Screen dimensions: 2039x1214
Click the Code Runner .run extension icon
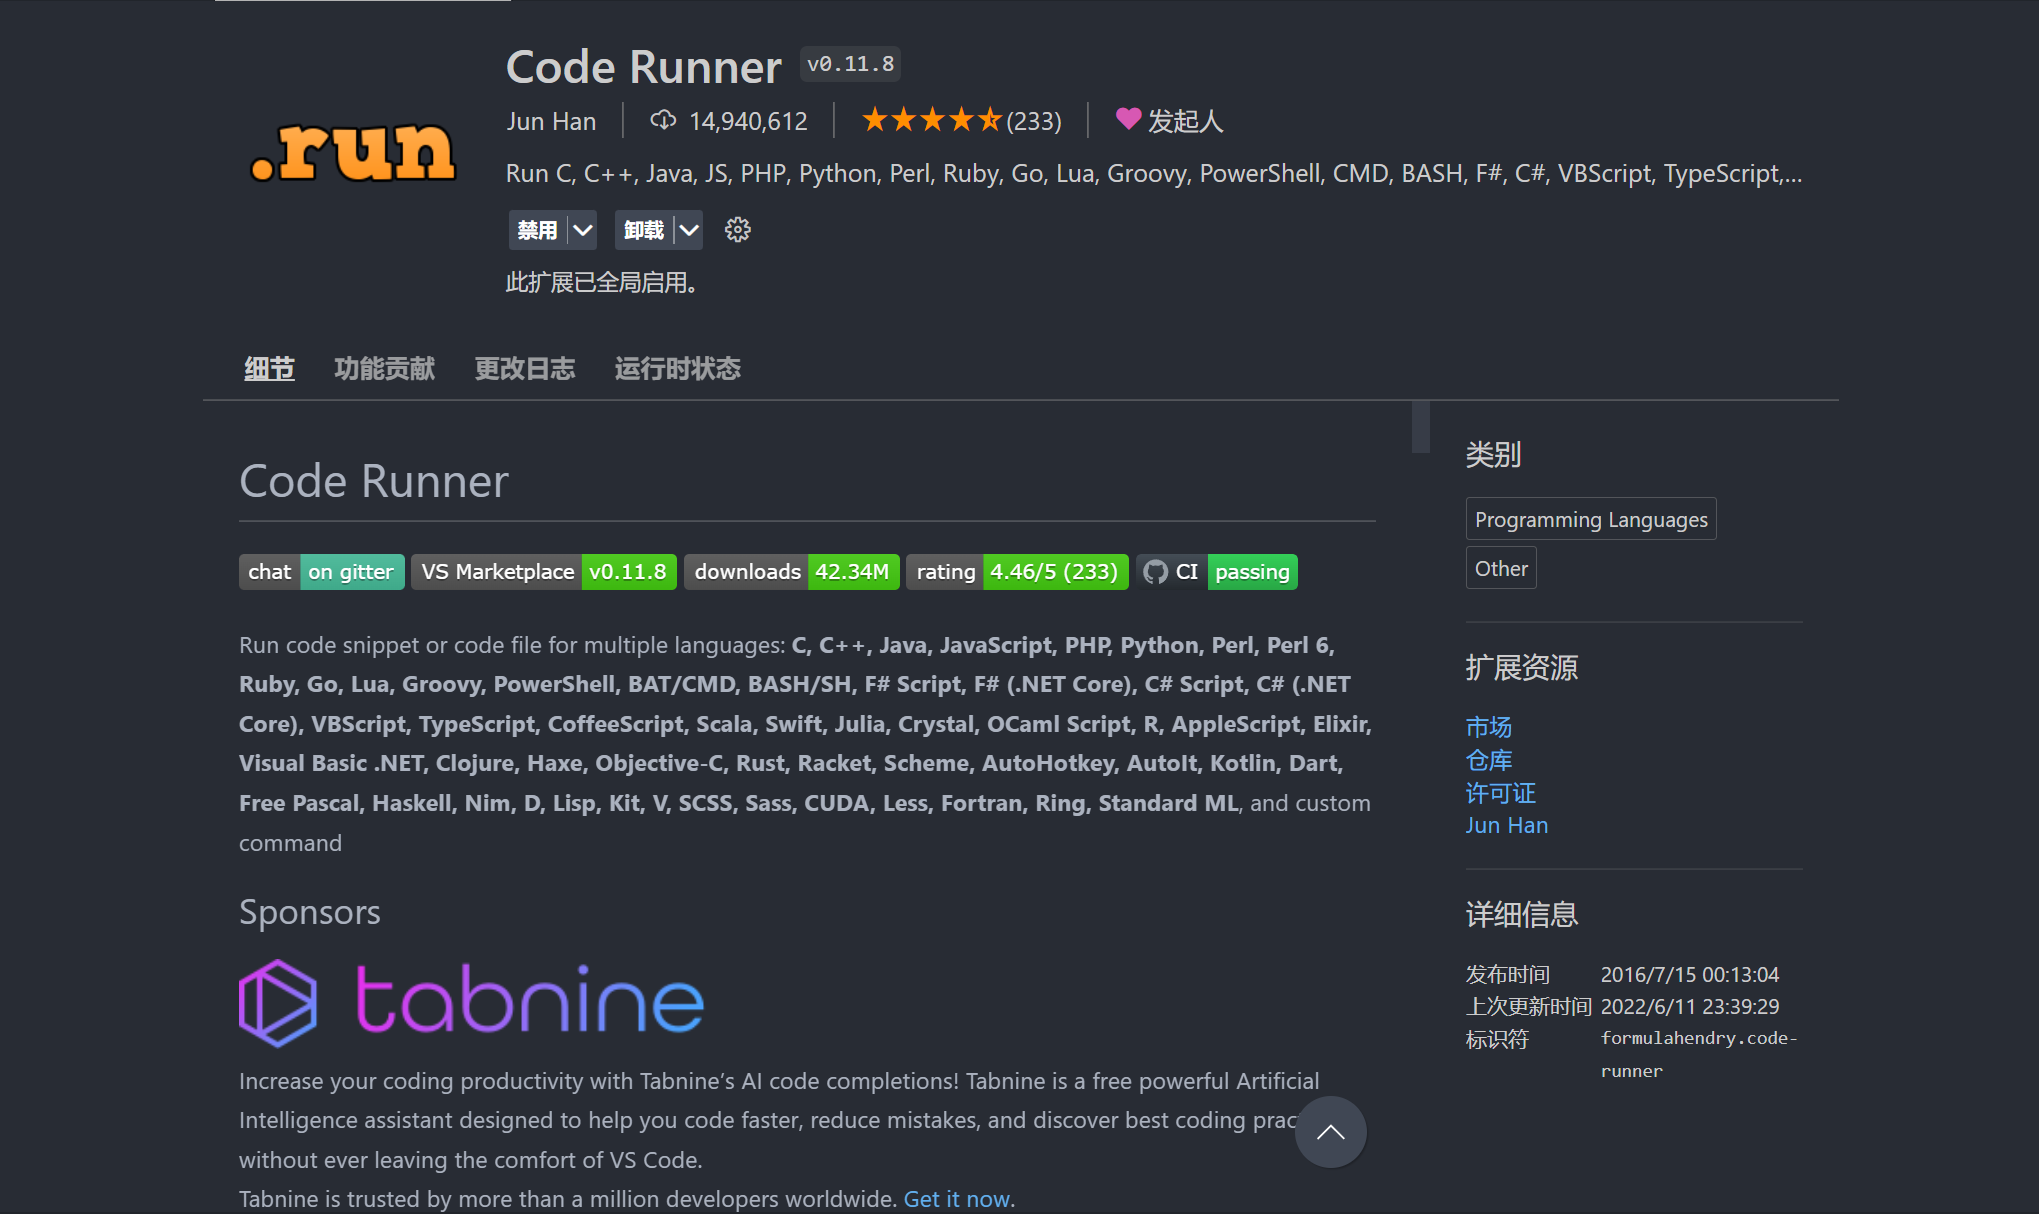[x=352, y=152]
